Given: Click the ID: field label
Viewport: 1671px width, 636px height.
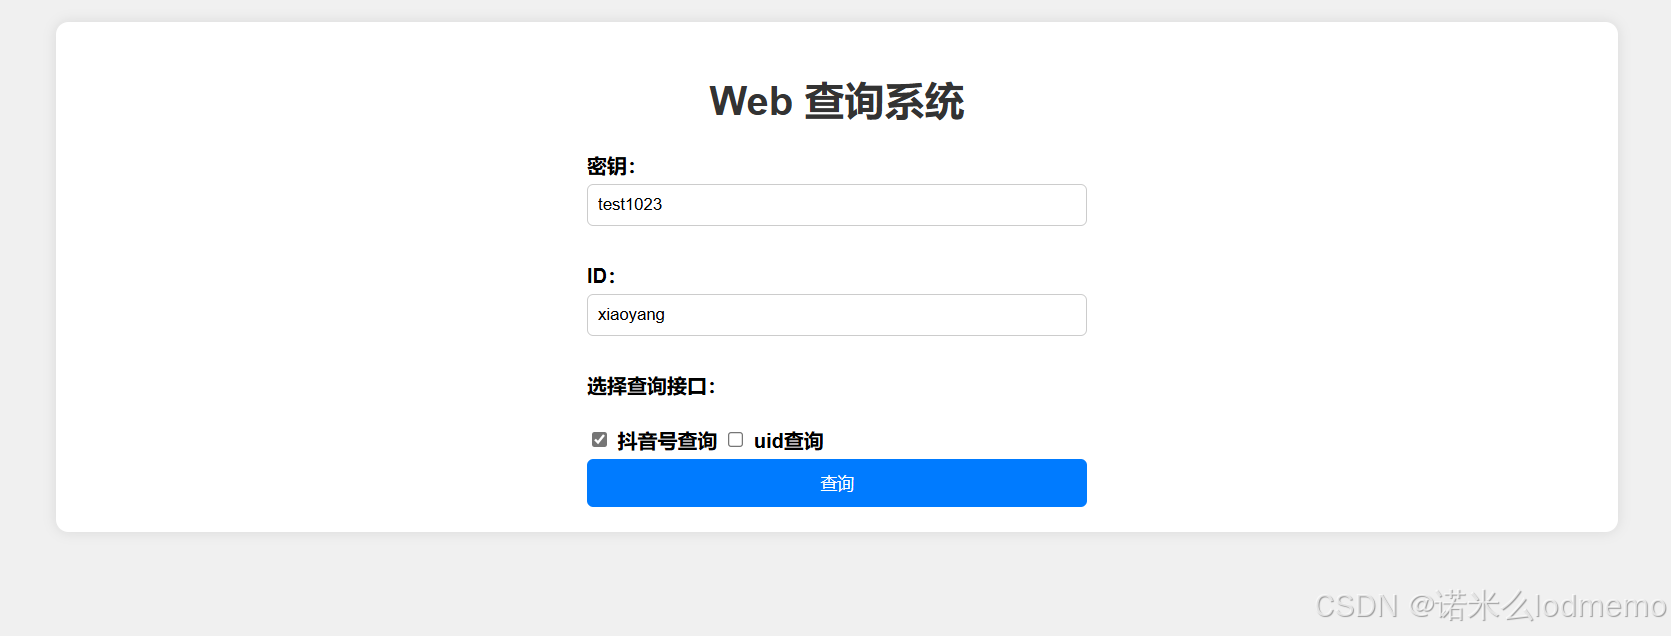Looking at the screenshot, I should coord(601,276).
